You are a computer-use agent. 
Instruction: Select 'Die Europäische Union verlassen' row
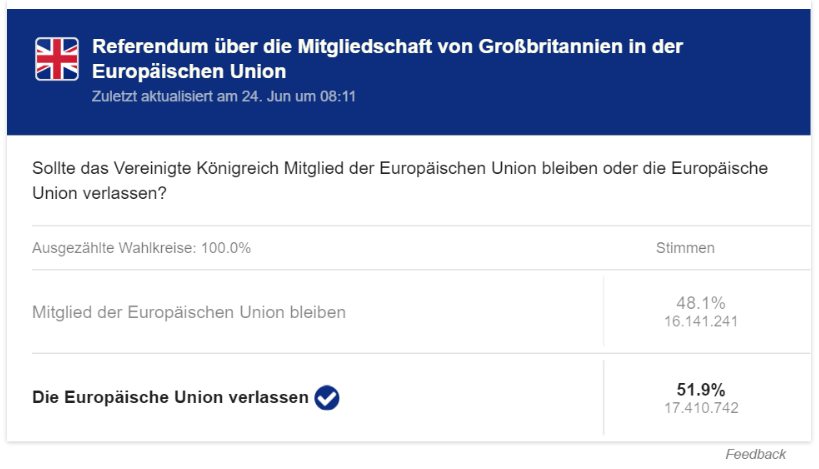171,397
